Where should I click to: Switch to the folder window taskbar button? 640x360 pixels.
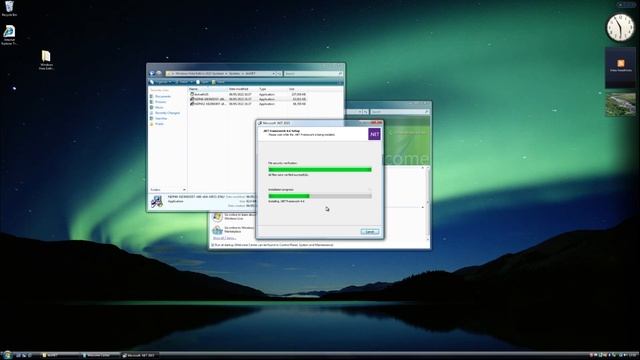pos(60,356)
